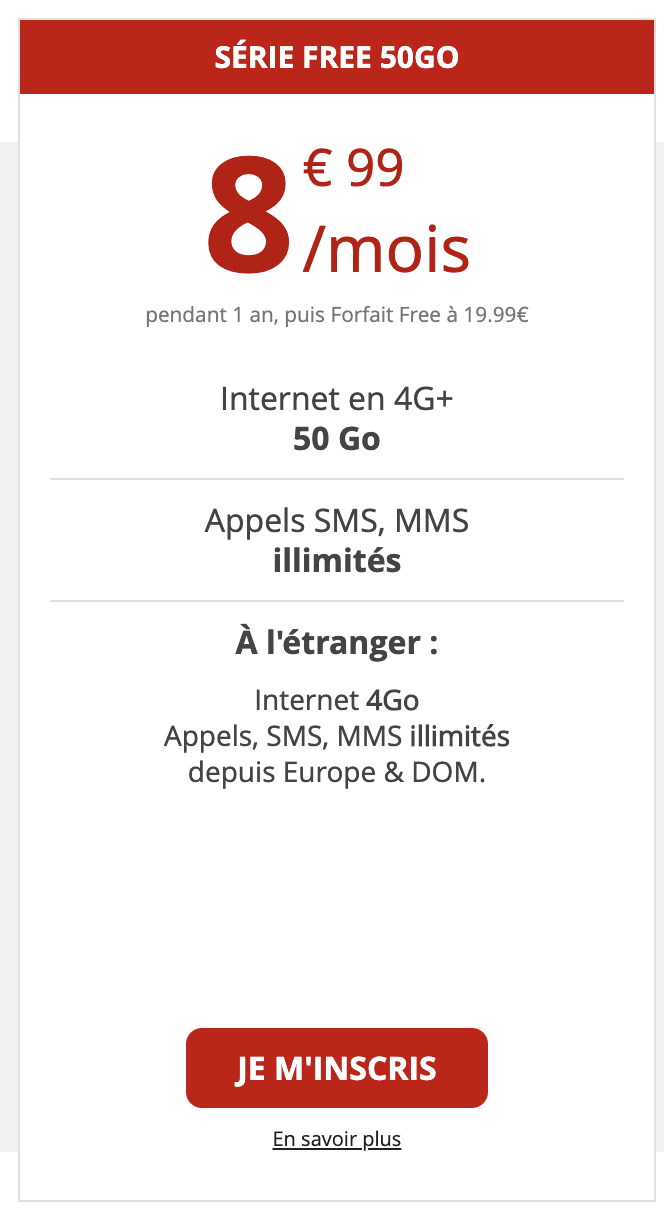The image size is (664, 1224).
Task: Click the 'Appels SMS, MMS' line
Action: click(336, 521)
